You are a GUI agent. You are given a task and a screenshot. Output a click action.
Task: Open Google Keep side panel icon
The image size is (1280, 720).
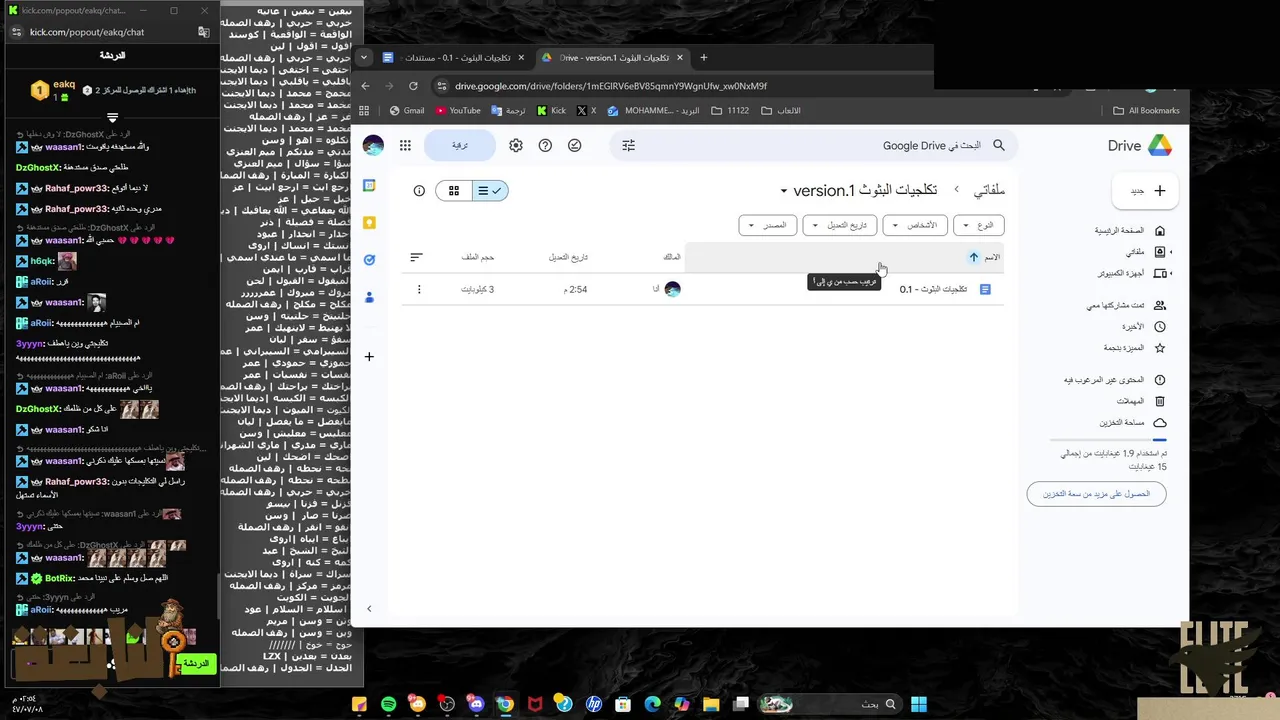click(369, 222)
